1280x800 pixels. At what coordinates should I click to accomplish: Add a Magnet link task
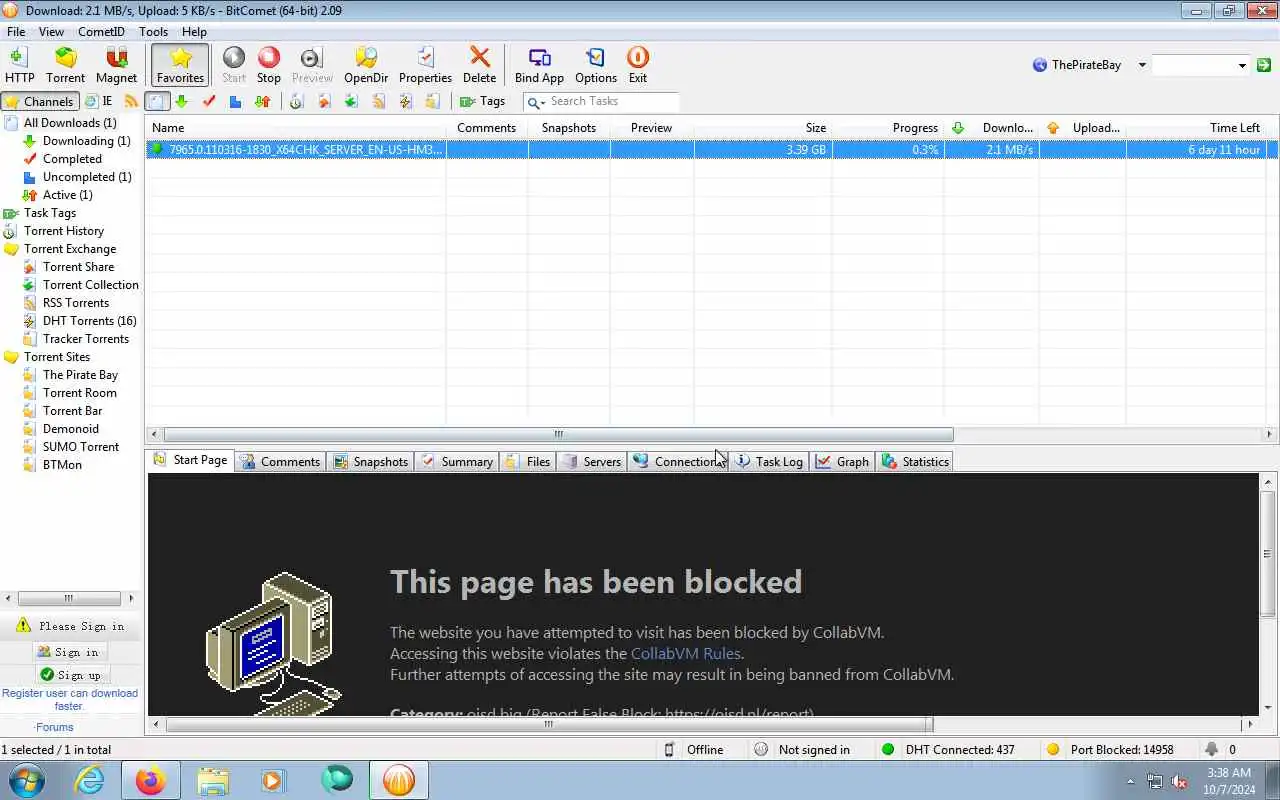[116, 66]
